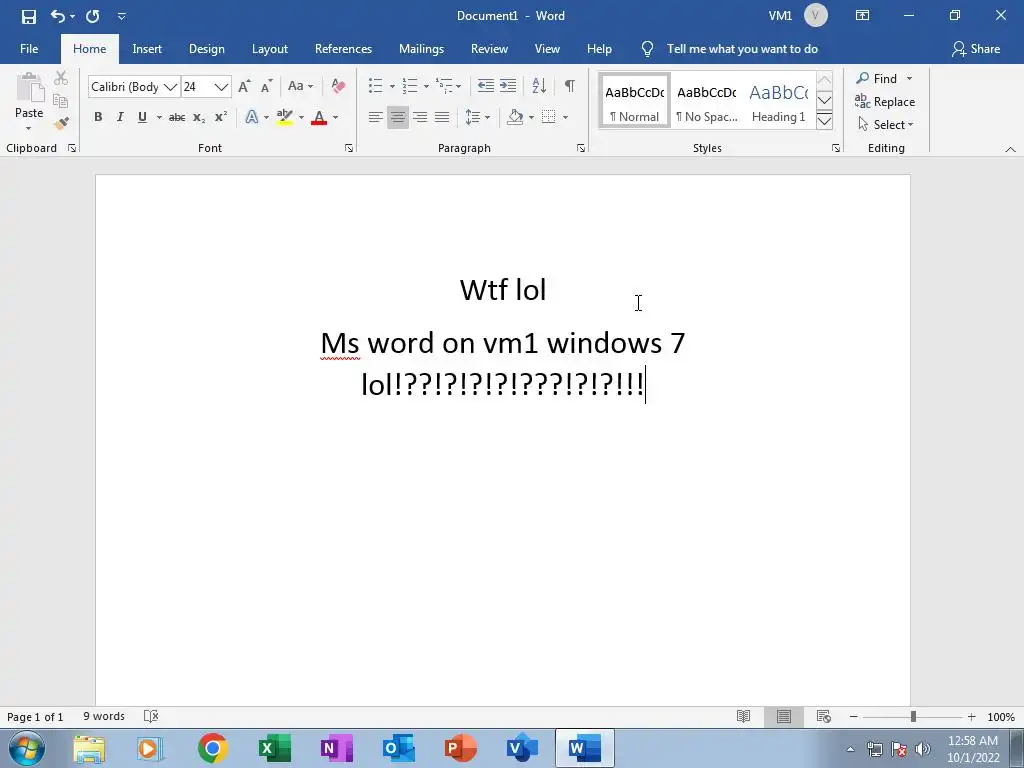Open the Paragraph dialog launcher

click(581, 148)
